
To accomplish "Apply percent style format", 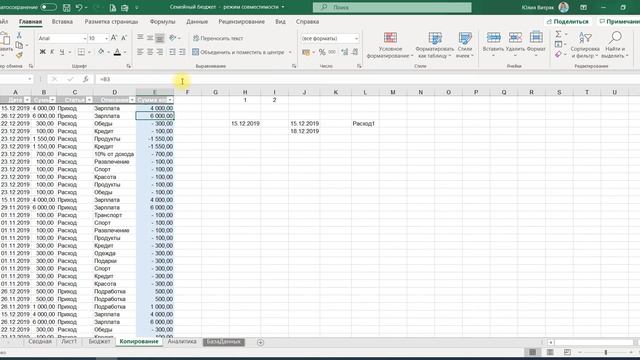I will point(322,52).
